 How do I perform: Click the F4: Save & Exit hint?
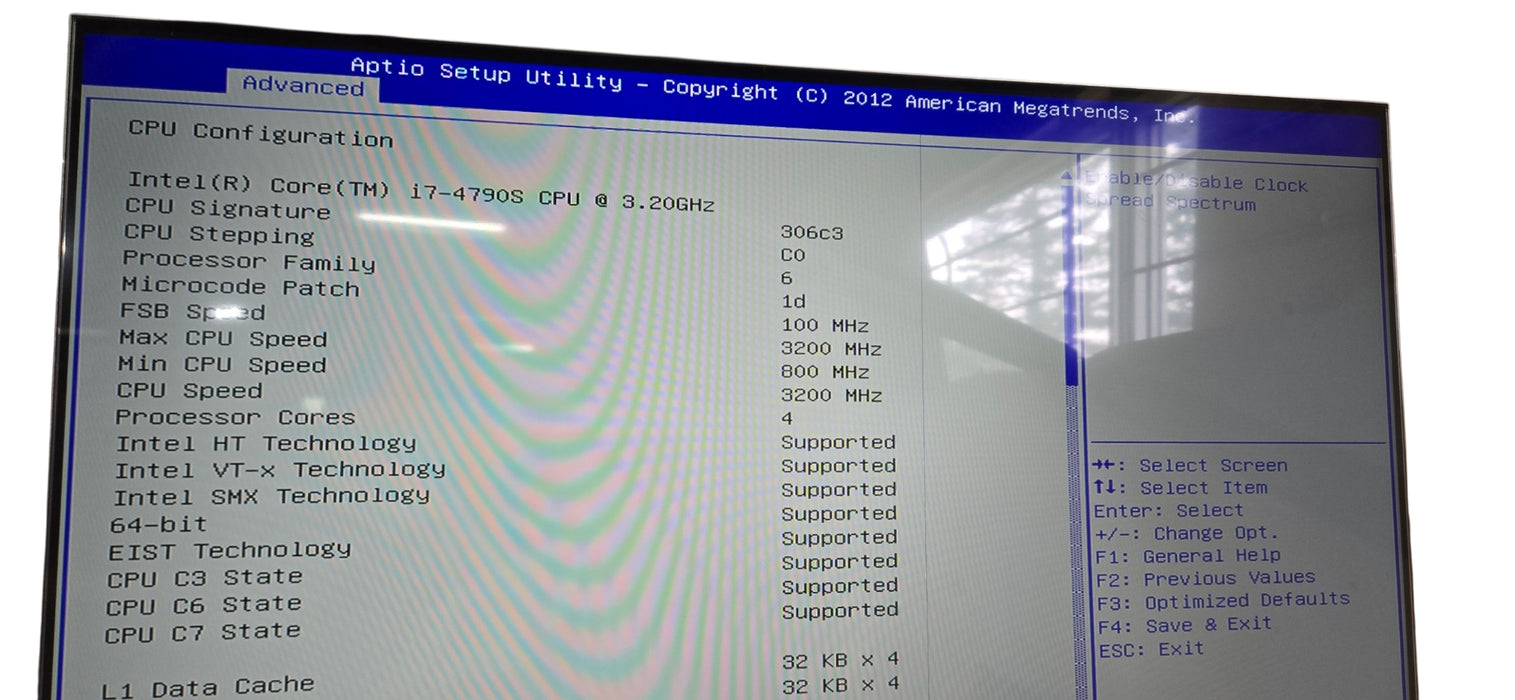1185,625
